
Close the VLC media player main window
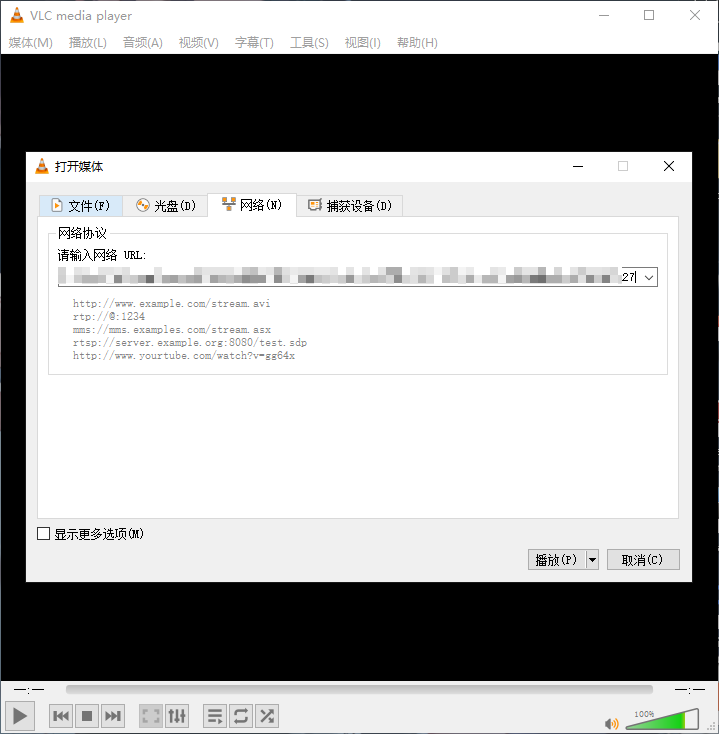(695, 15)
